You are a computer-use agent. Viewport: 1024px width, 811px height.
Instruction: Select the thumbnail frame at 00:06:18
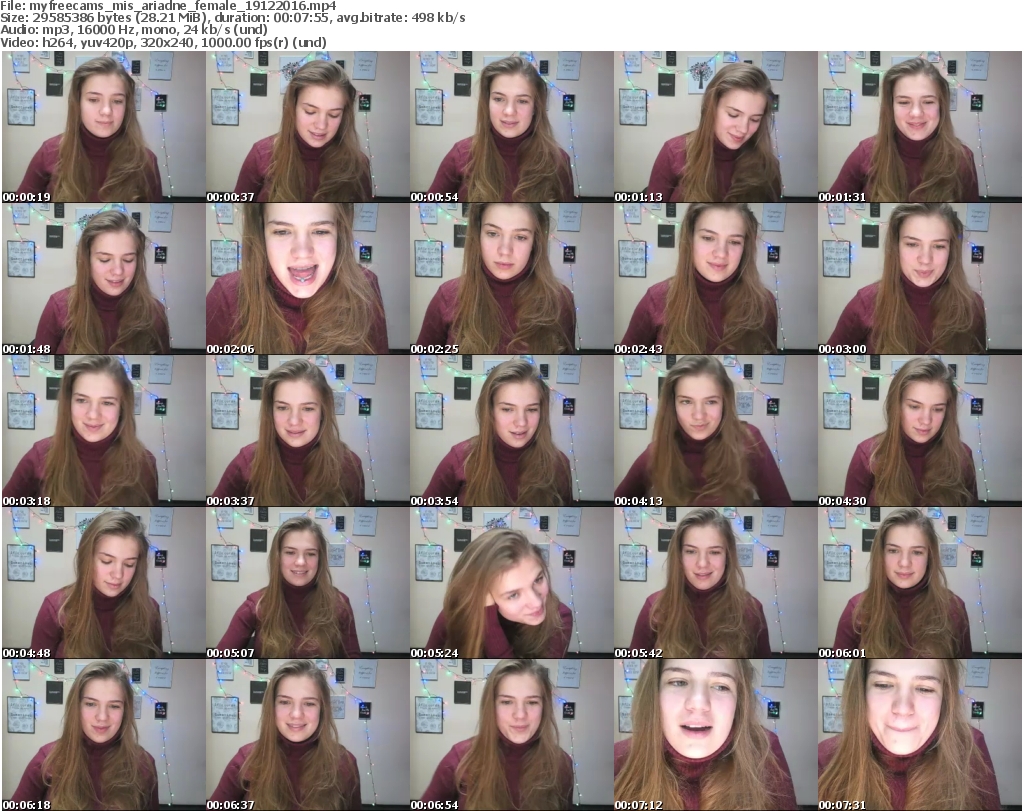(x=103, y=735)
